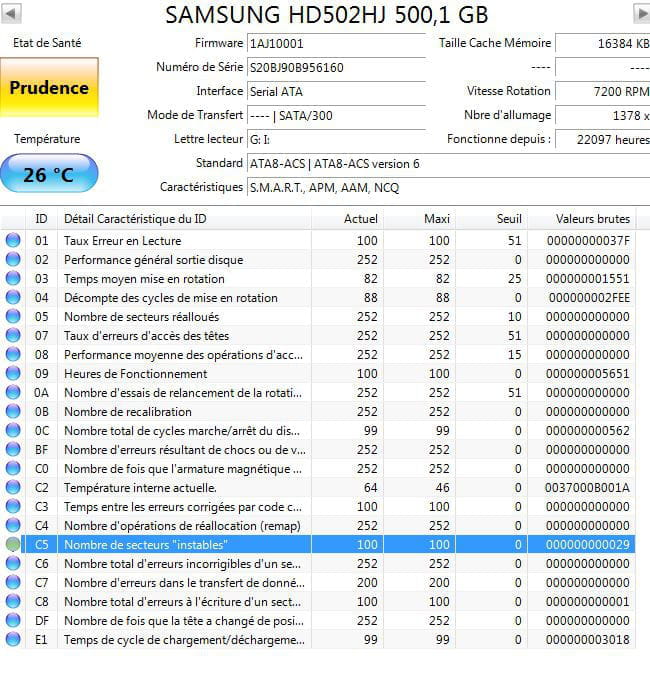Select the row Temps moyen mise en rotation
Image resolution: width=650 pixels, height=691 pixels.
tap(318, 279)
